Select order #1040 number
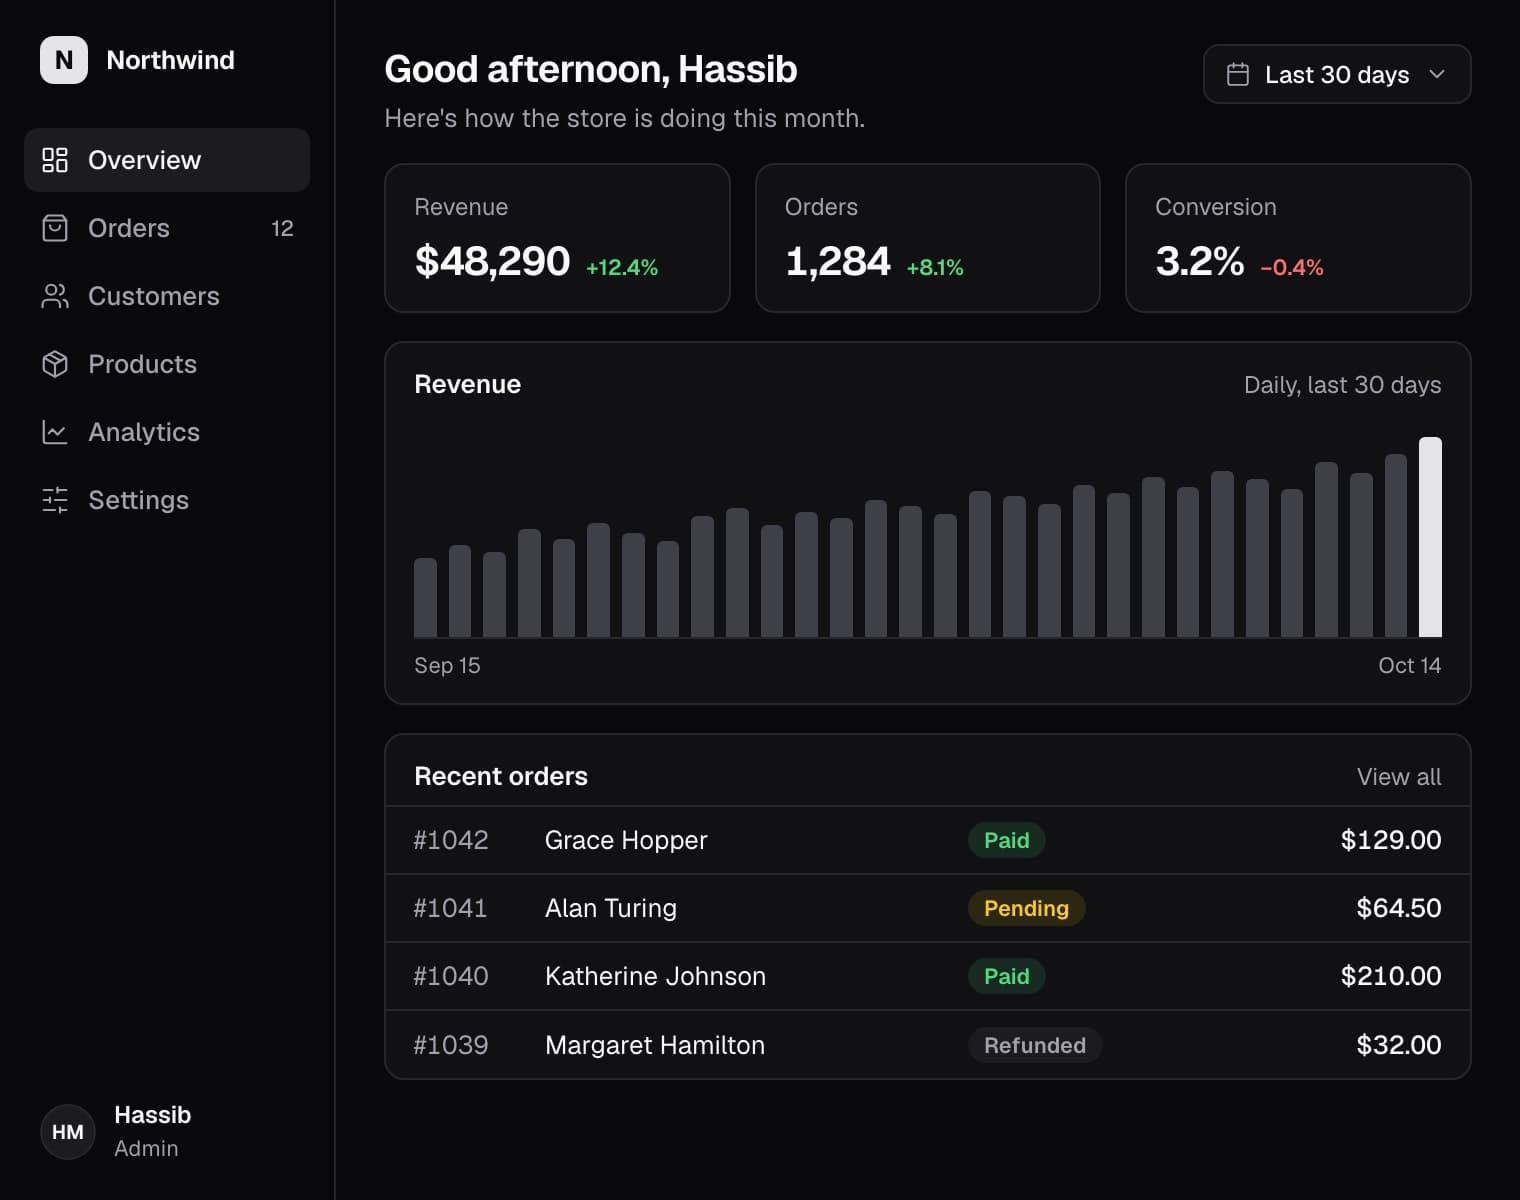This screenshot has height=1200, width=1520. pyautogui.click(x=451, y=976)
